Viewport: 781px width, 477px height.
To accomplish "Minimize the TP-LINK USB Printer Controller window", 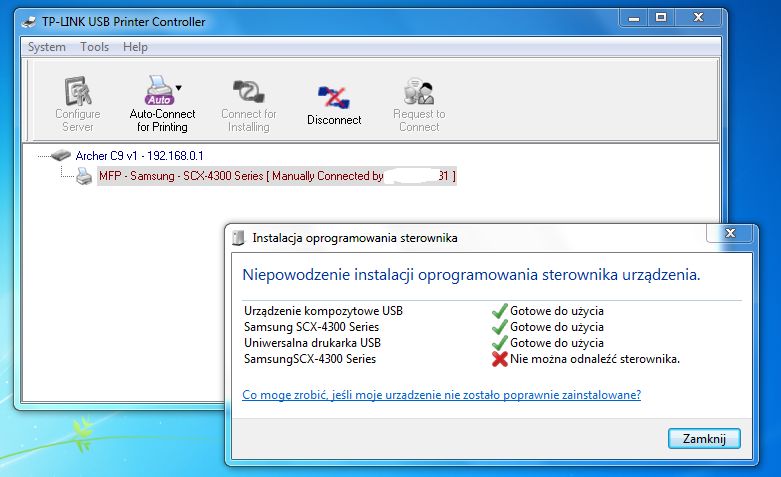I will [x=634, y=18].
